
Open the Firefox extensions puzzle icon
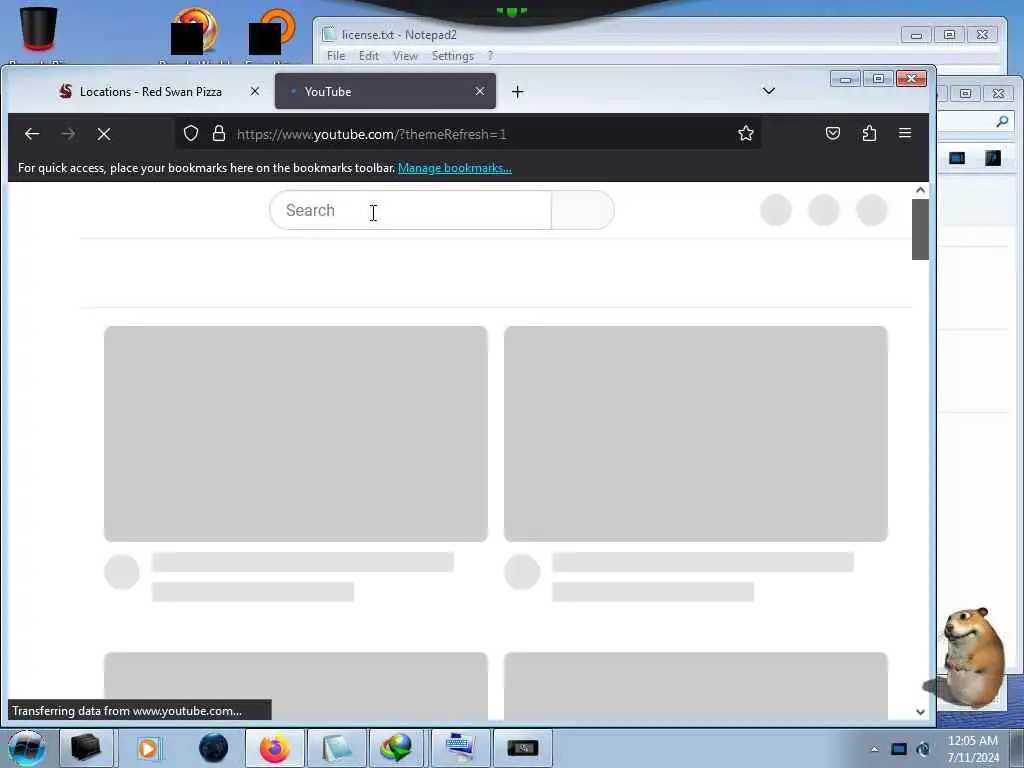tap(869, 133)
